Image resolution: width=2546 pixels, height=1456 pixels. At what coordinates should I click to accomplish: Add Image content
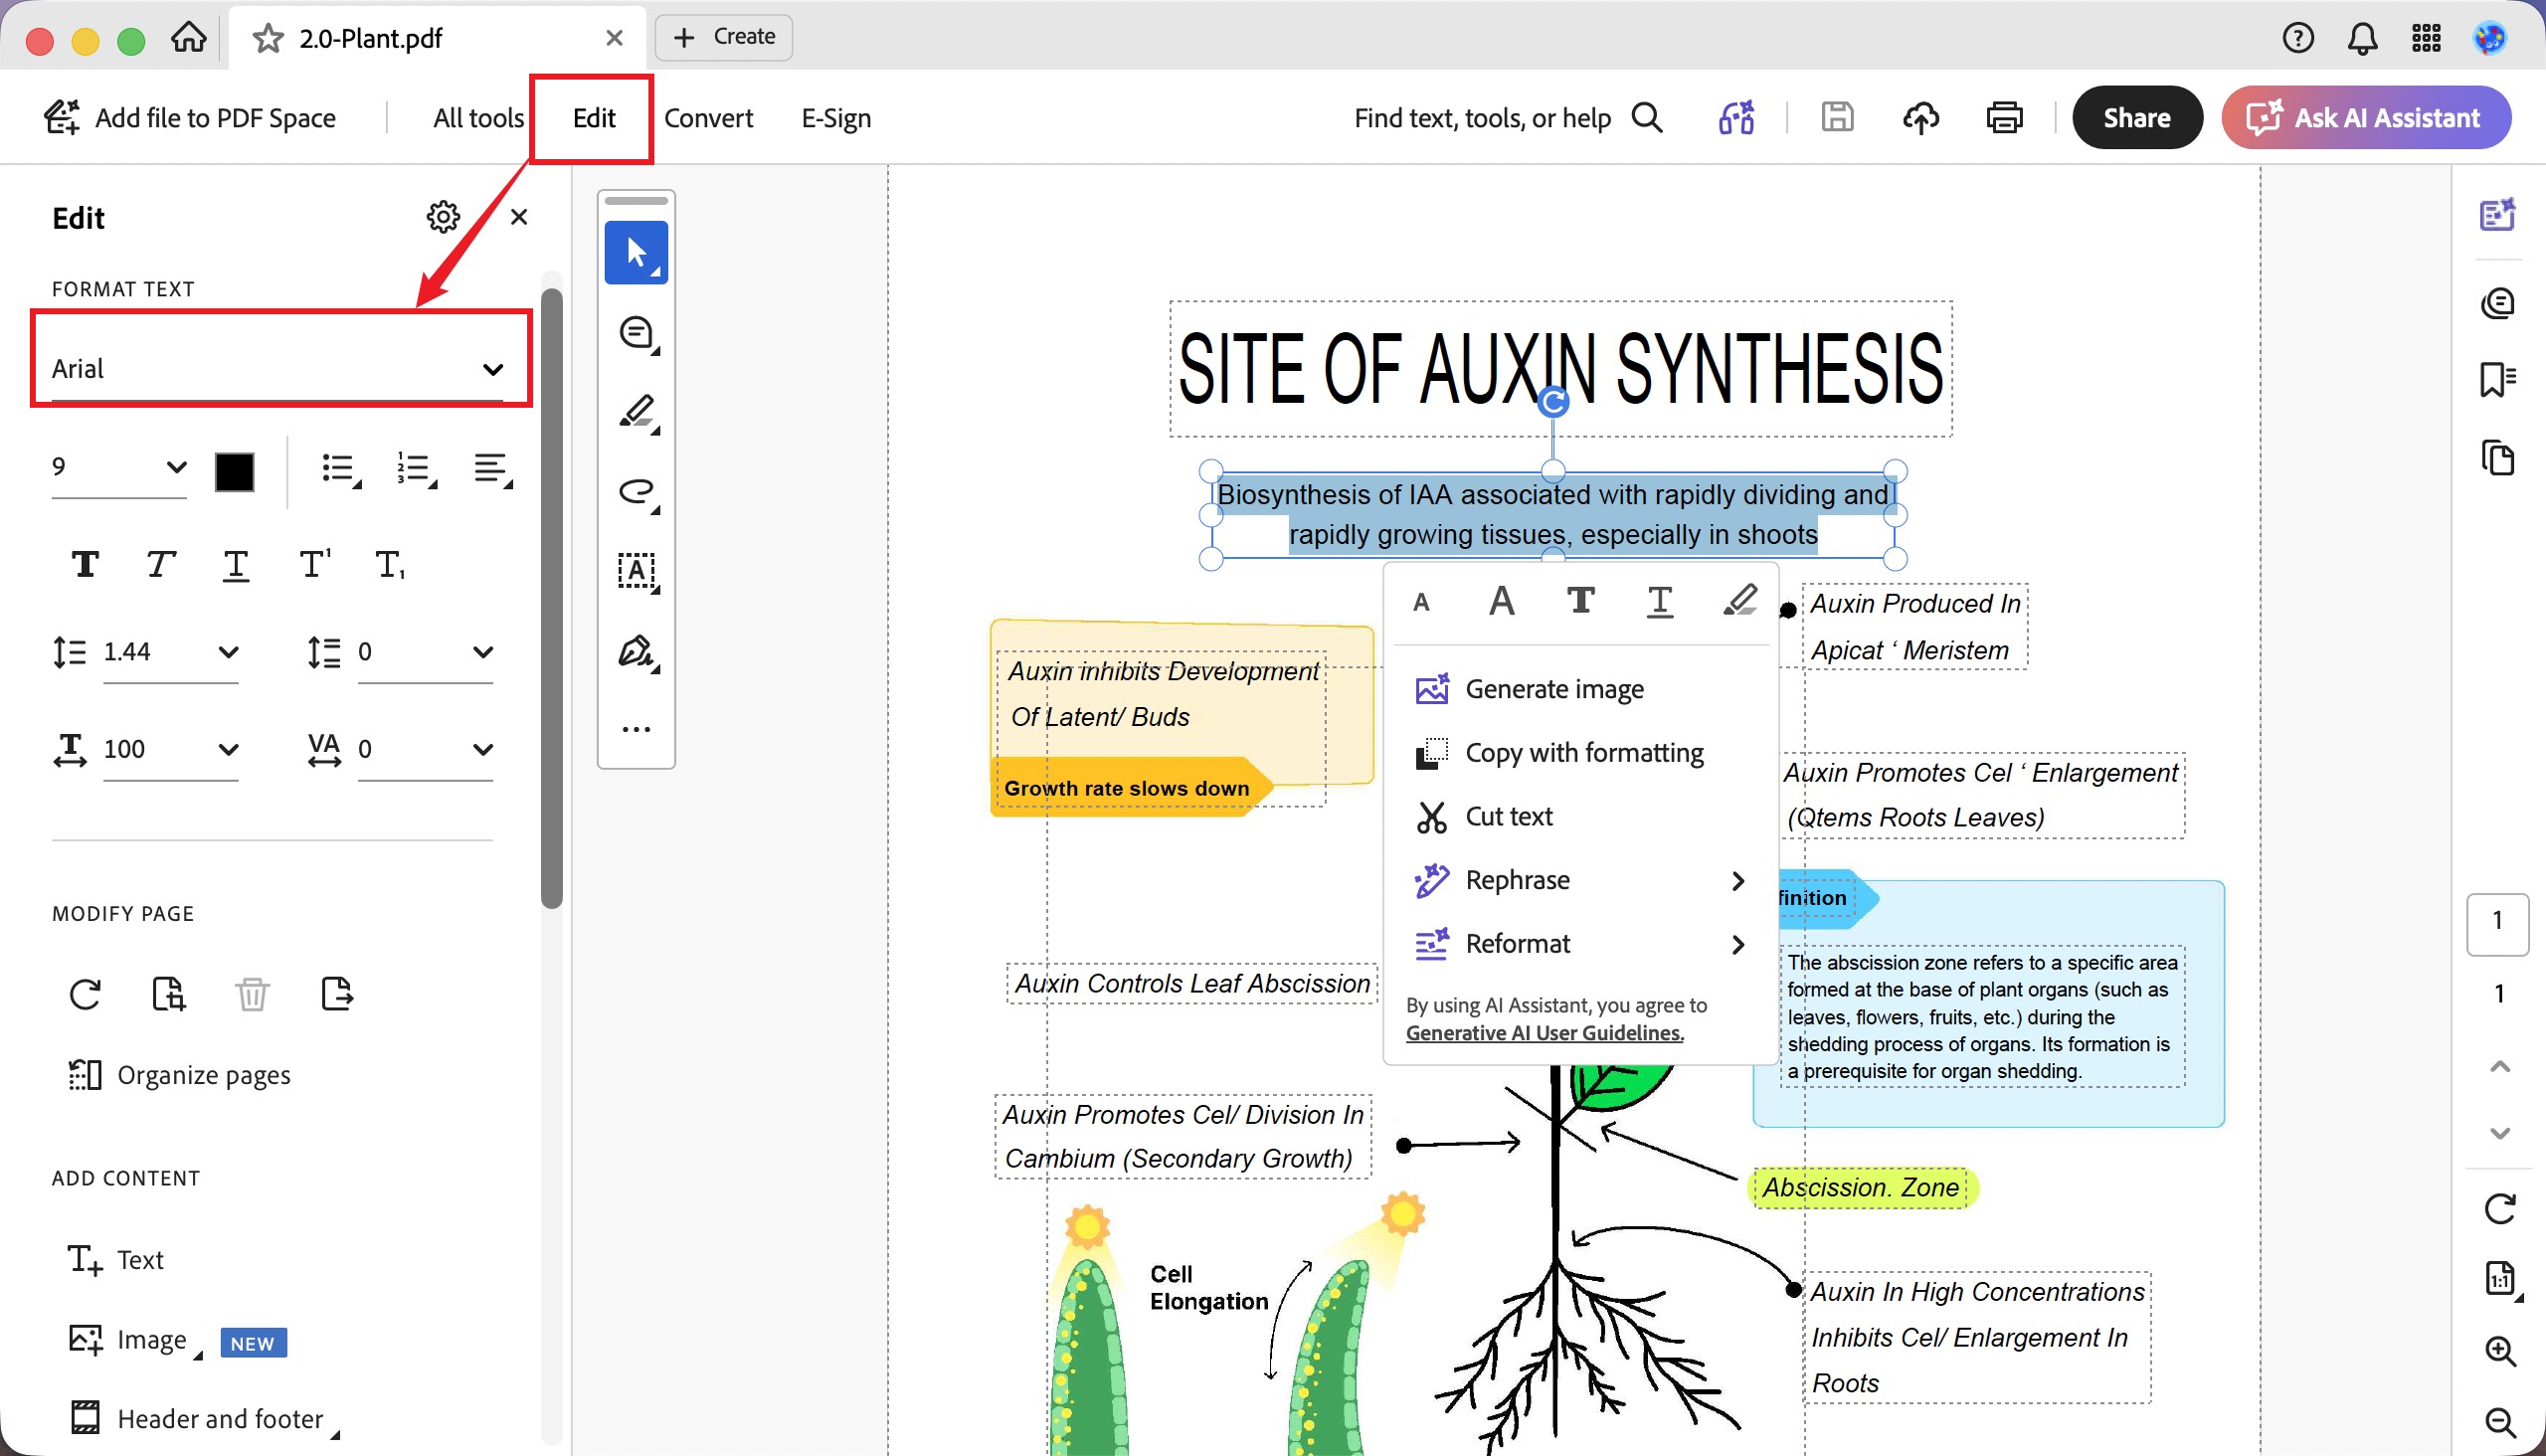click(135, 1340)
